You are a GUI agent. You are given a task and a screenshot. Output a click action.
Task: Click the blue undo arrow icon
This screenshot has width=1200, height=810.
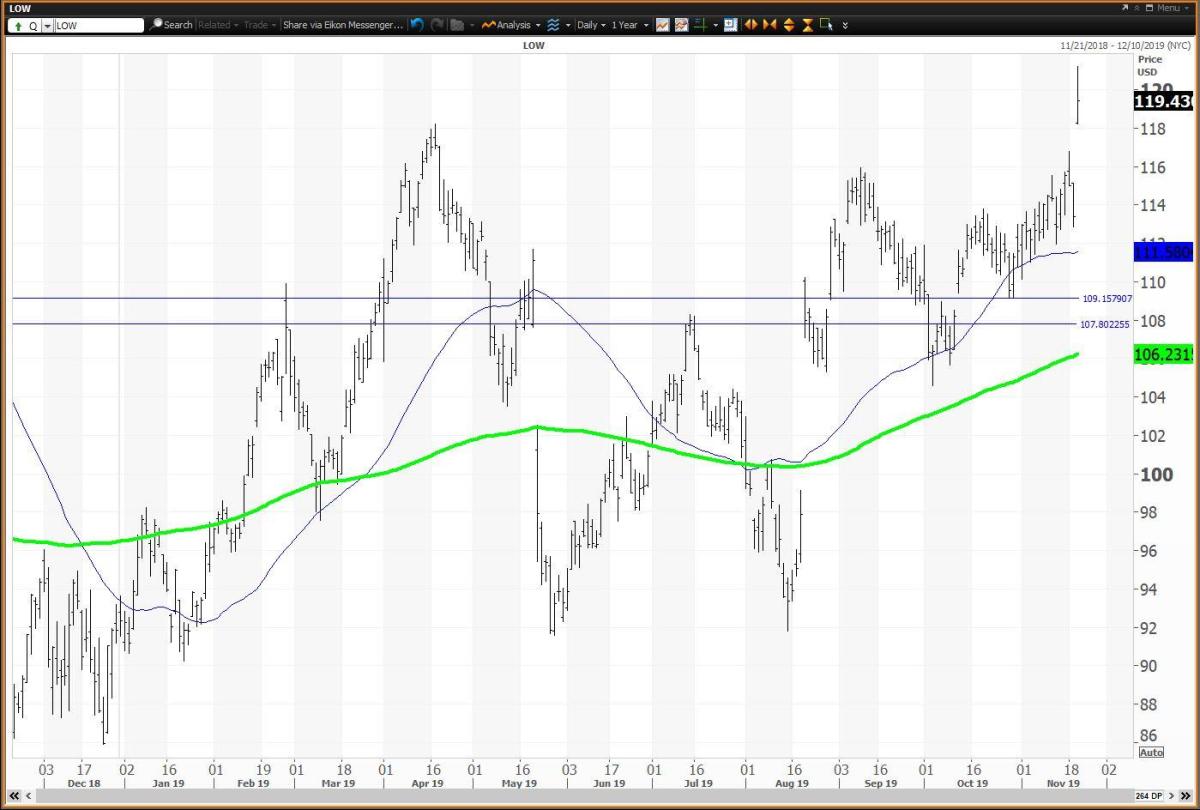click(417, 25)
